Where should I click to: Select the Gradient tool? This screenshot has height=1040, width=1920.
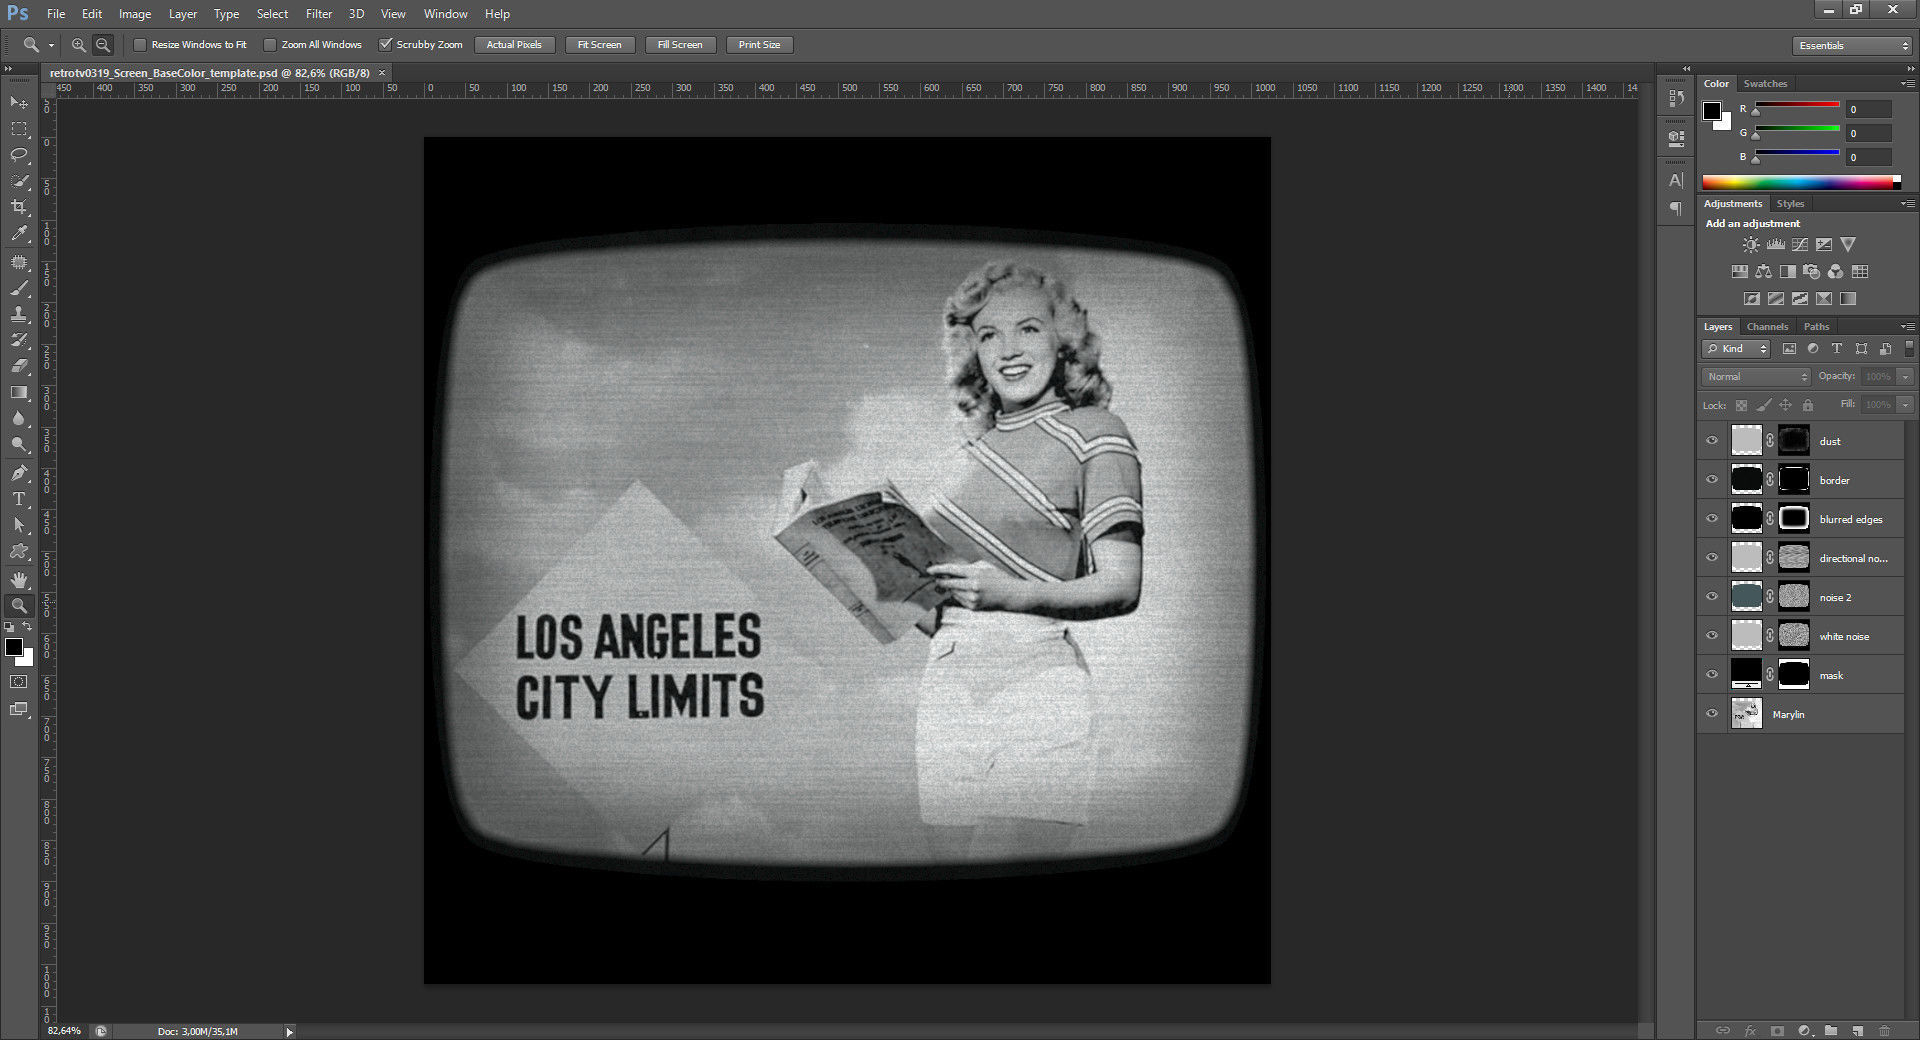click(19, 392)
